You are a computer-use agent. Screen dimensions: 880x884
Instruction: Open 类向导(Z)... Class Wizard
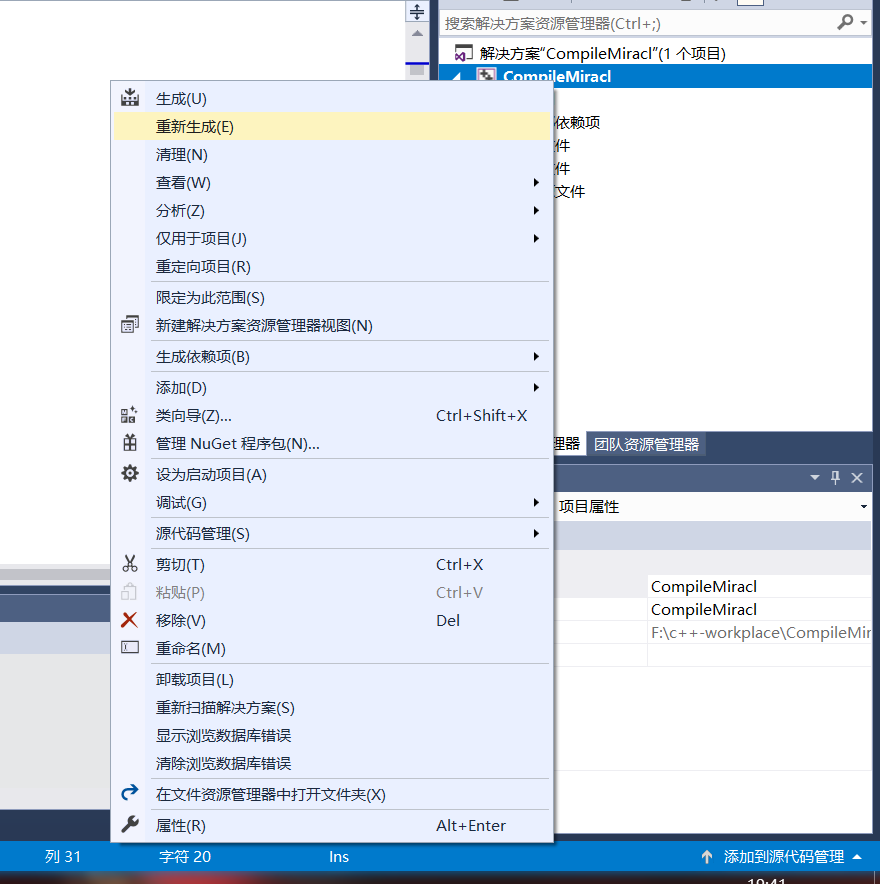coord(331,416)
